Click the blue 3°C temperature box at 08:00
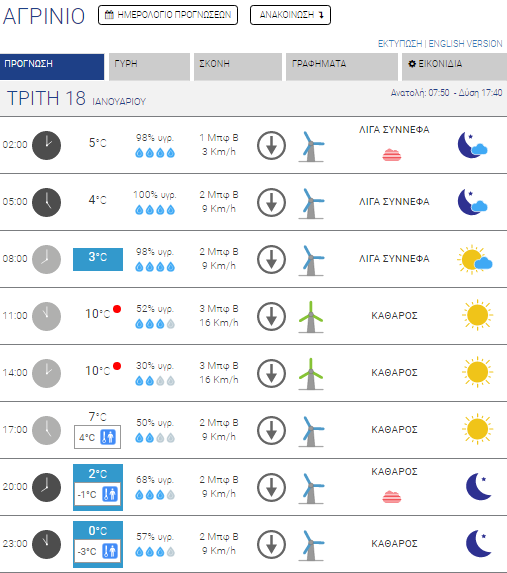 coord(98,259)
